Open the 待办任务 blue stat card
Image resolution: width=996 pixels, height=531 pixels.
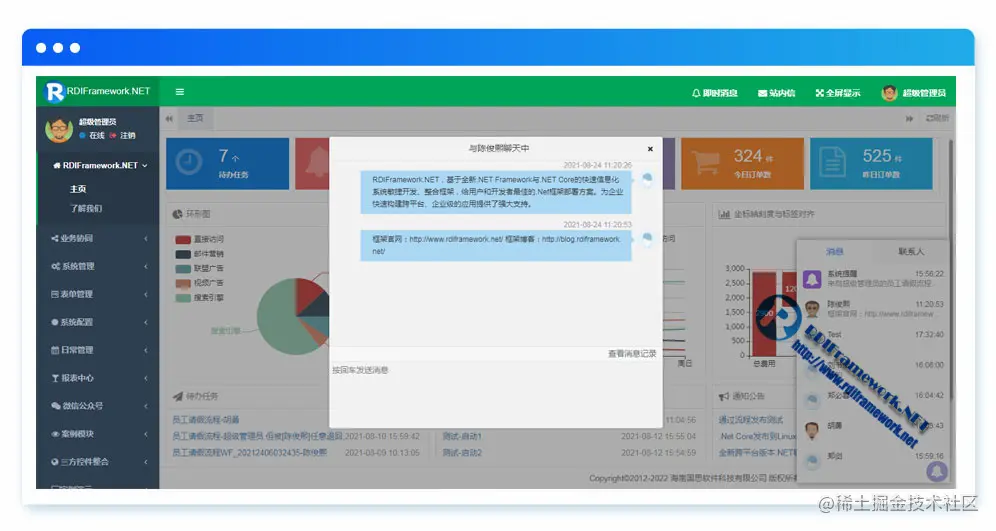coord(227,163)
